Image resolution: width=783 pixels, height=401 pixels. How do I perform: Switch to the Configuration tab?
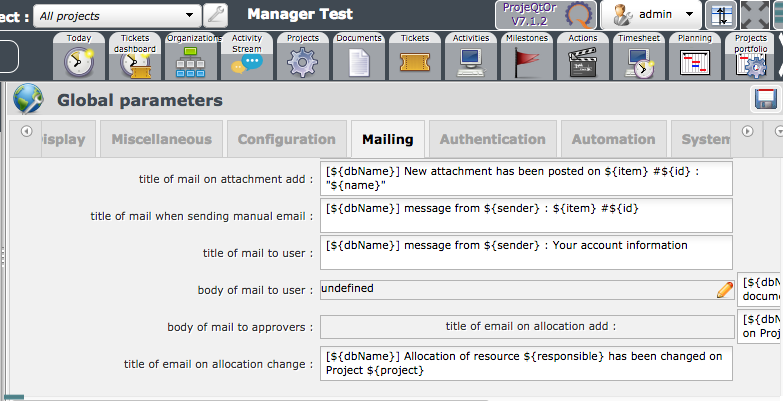[x=287, y=139]
